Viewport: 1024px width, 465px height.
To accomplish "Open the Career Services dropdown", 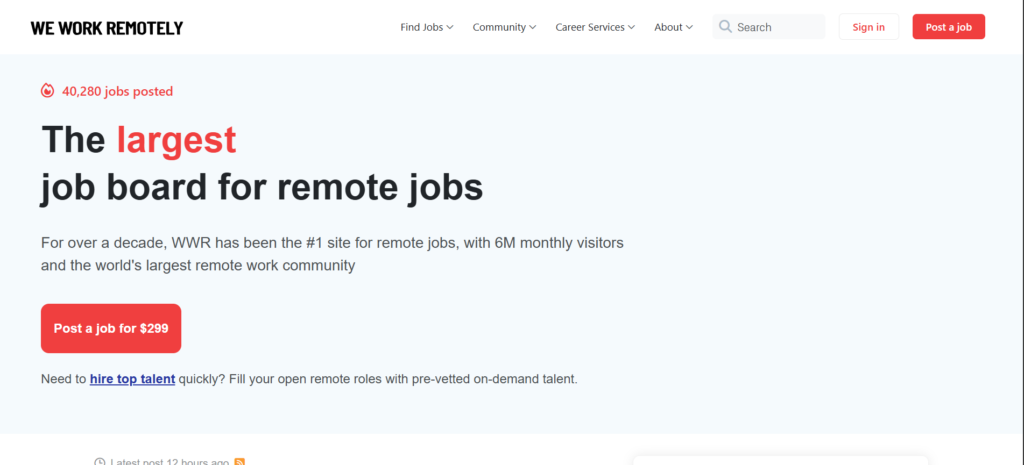I will click(595, 27).
